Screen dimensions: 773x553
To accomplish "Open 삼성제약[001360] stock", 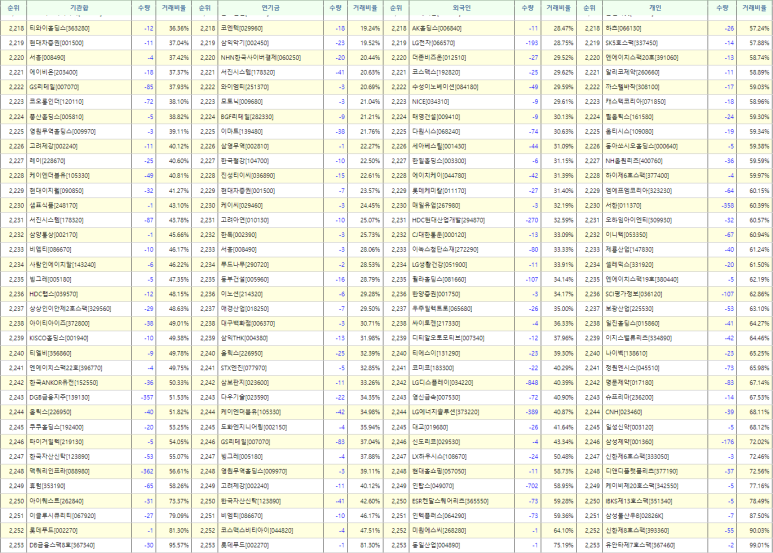I will click(x=630, y=442).
